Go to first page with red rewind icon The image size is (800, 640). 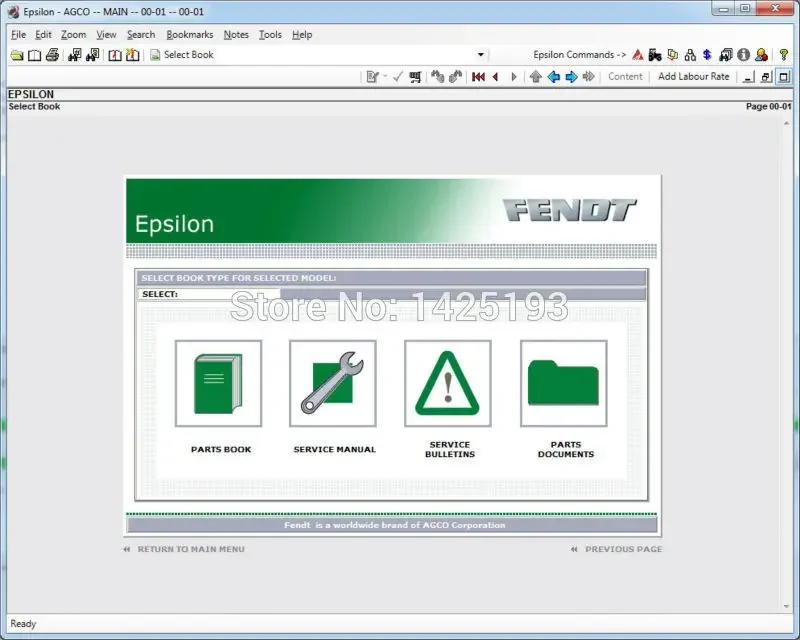479,77
